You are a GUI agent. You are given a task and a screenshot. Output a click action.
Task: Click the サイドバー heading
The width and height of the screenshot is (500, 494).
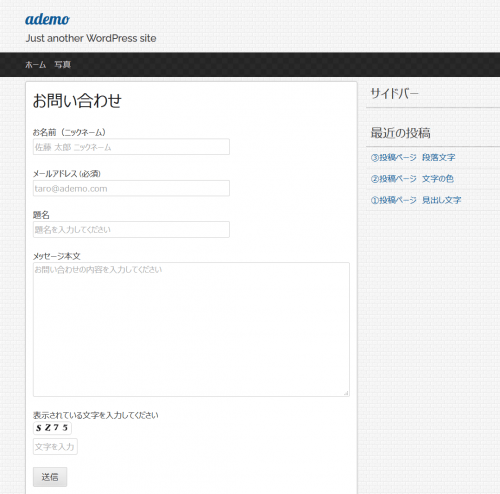click(x=395, y=93)
